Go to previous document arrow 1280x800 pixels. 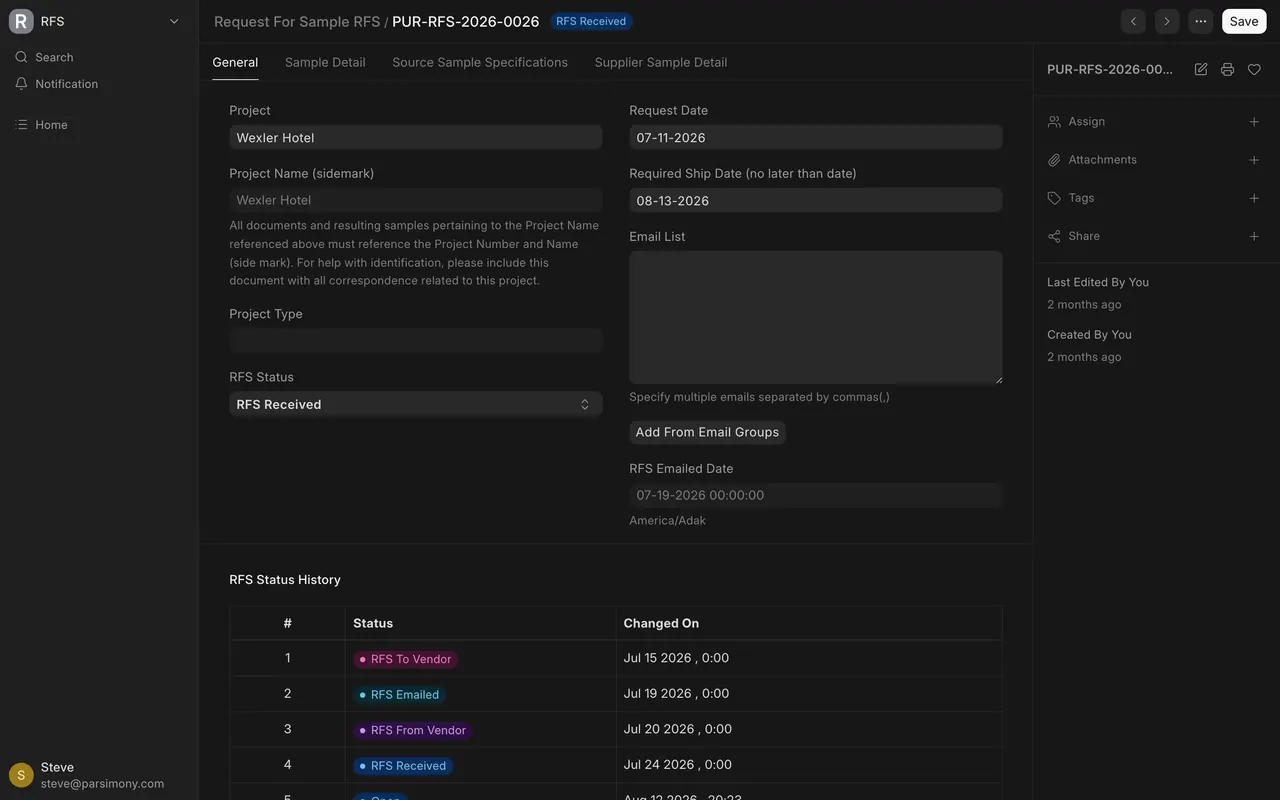[x=1133, y=21]
